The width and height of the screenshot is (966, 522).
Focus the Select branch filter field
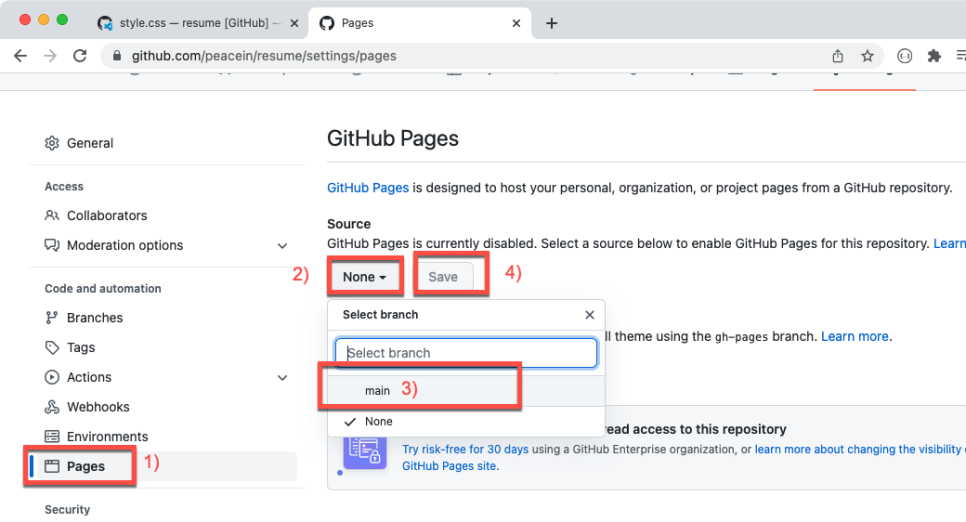pyautogui.click(x=466, y=353)
